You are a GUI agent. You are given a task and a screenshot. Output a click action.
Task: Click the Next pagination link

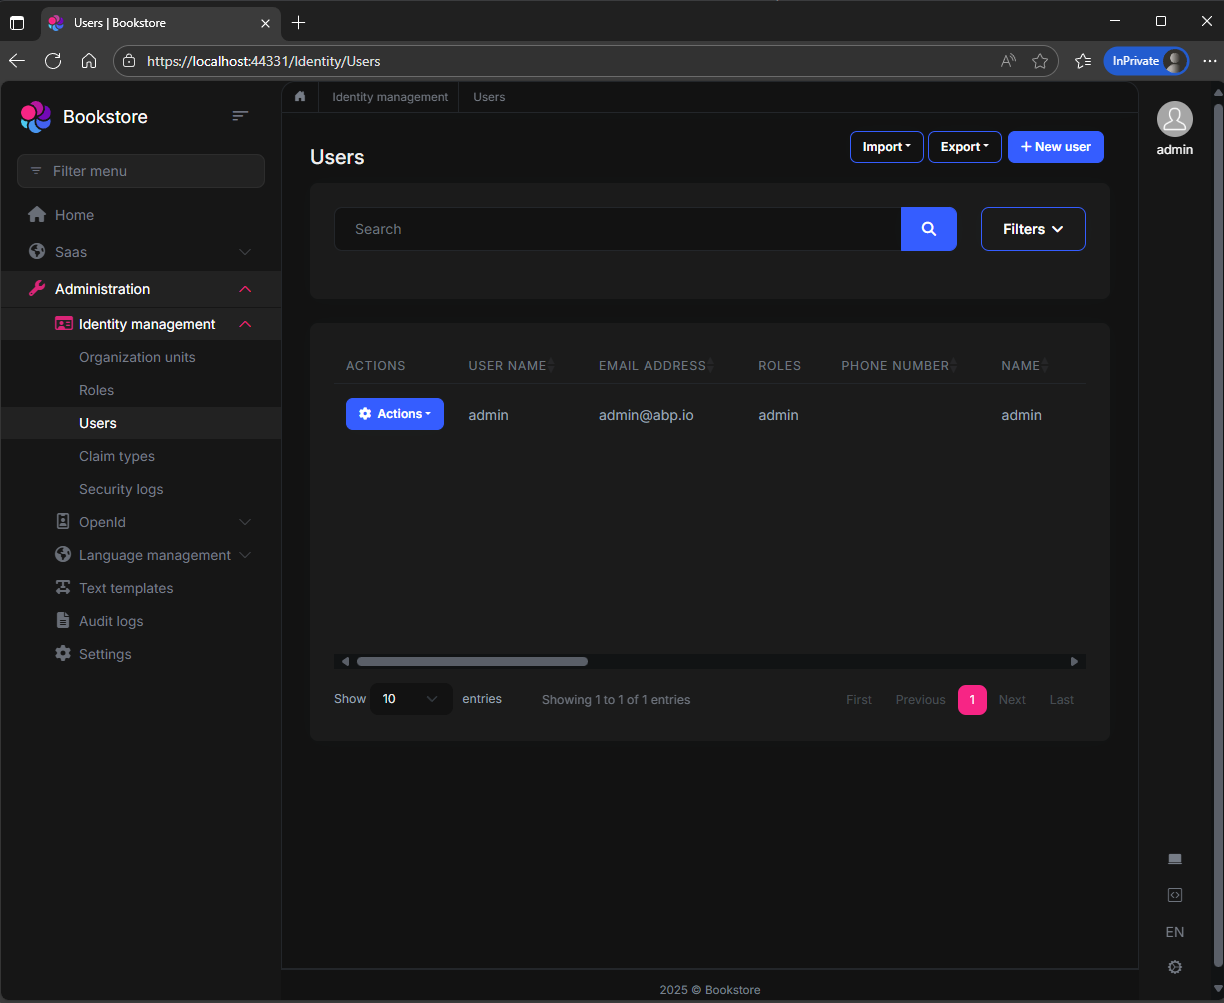click(x=1012, y=700)
